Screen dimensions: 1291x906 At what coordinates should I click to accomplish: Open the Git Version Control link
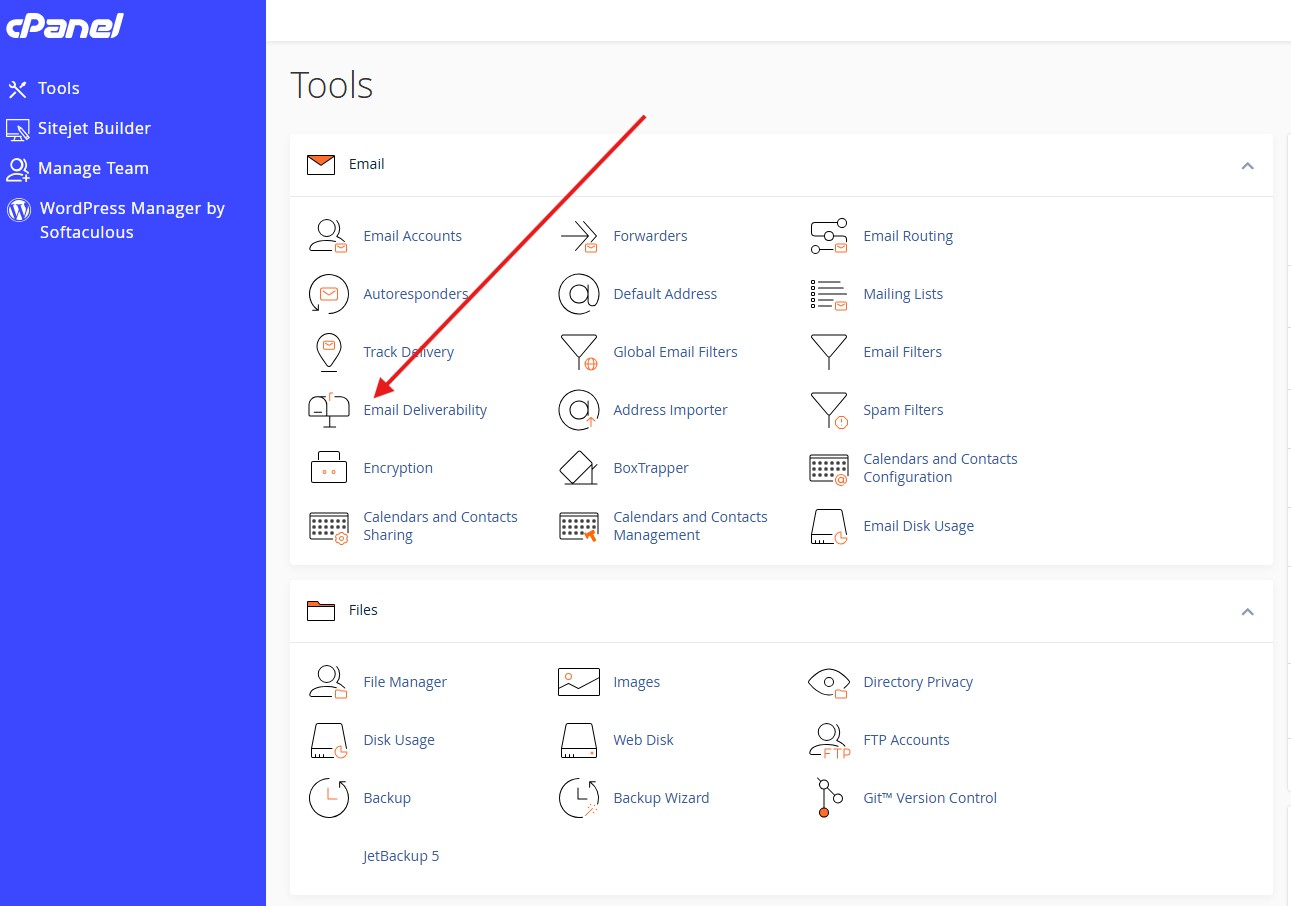930,798
